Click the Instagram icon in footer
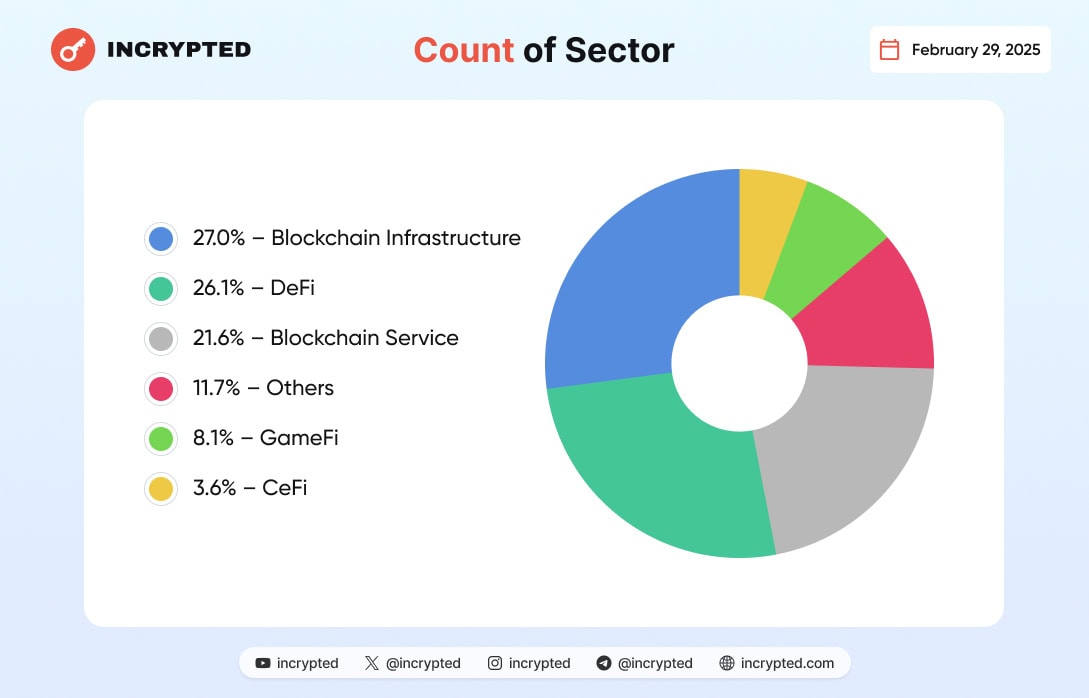Image resolution: width=1089 pixels, height=698 pixels. coord(495,663)
